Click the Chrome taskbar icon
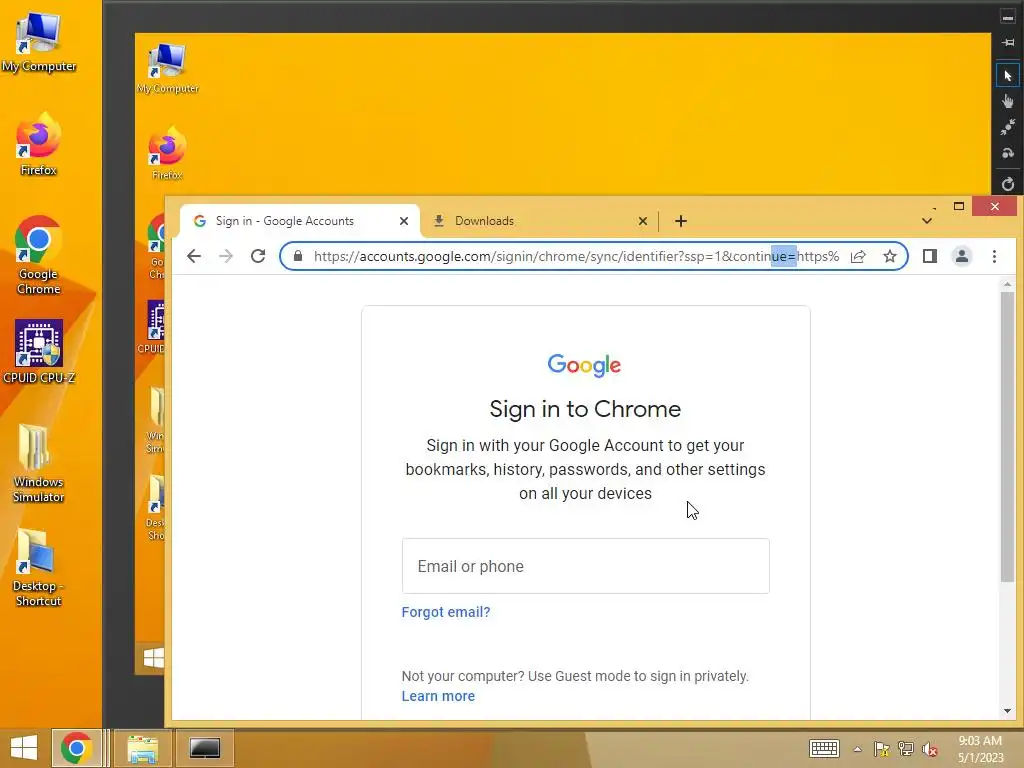 pos(76,748)
